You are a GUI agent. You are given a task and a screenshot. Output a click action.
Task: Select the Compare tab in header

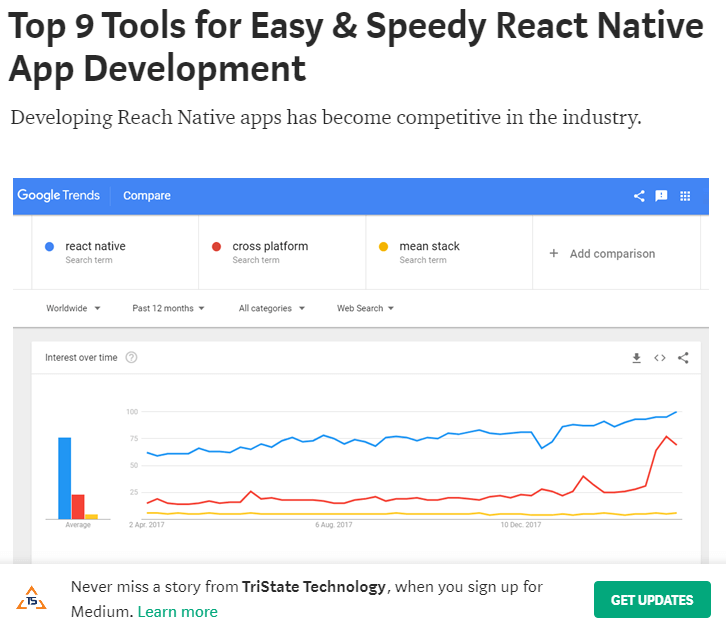click(147, 196)
